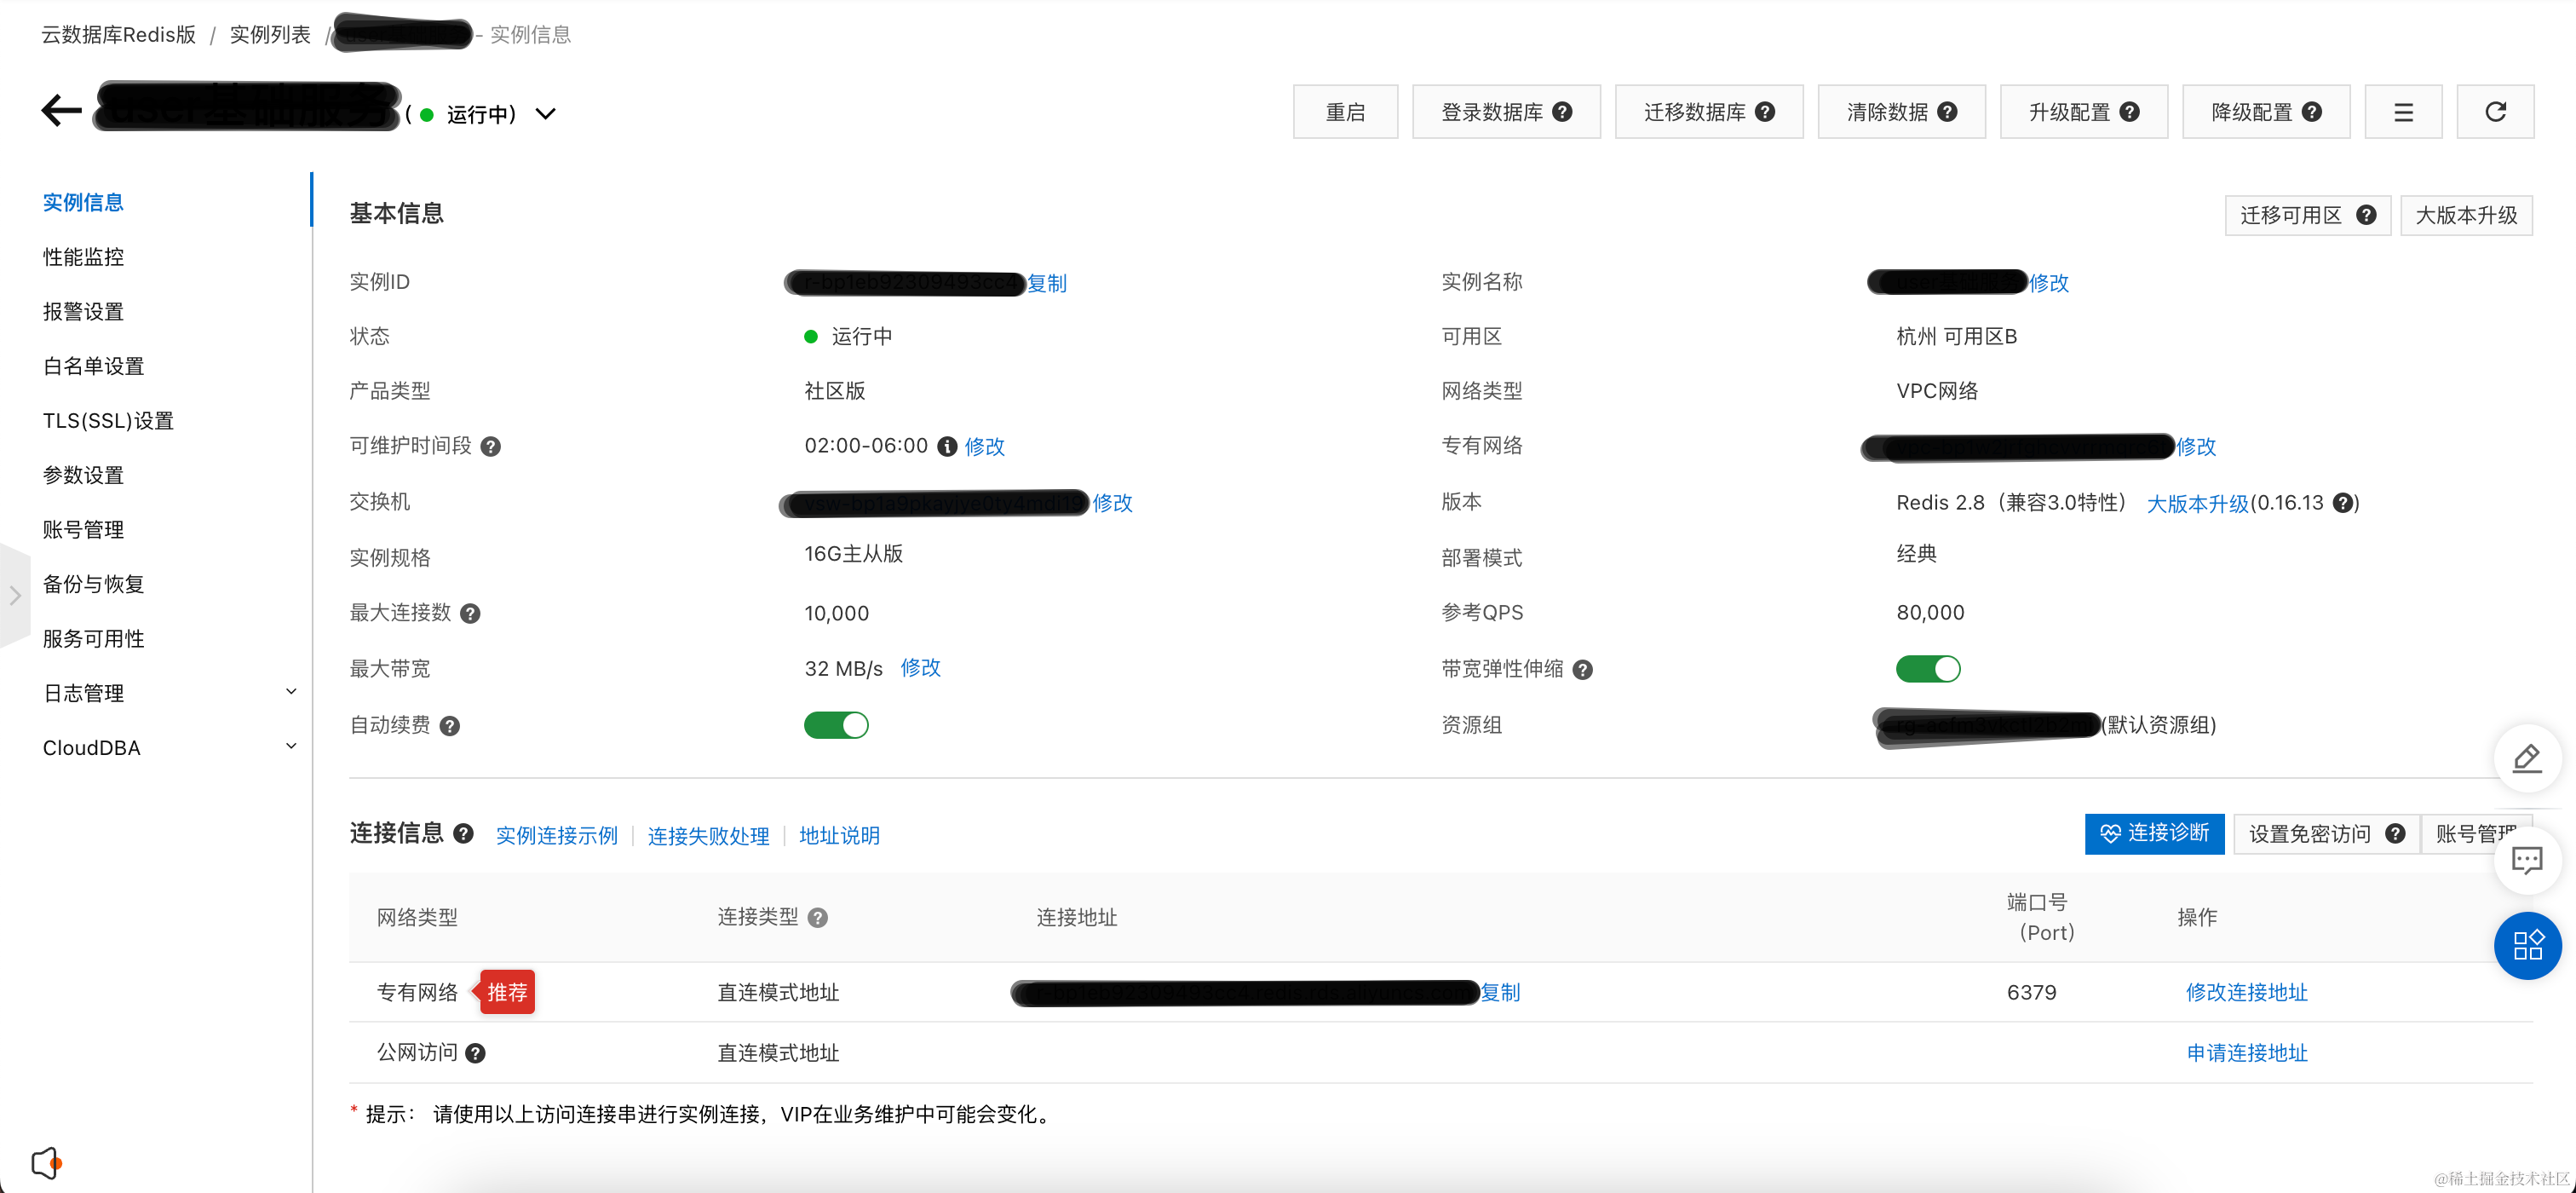Open the 实例连接示例 link

pos(557,836)
